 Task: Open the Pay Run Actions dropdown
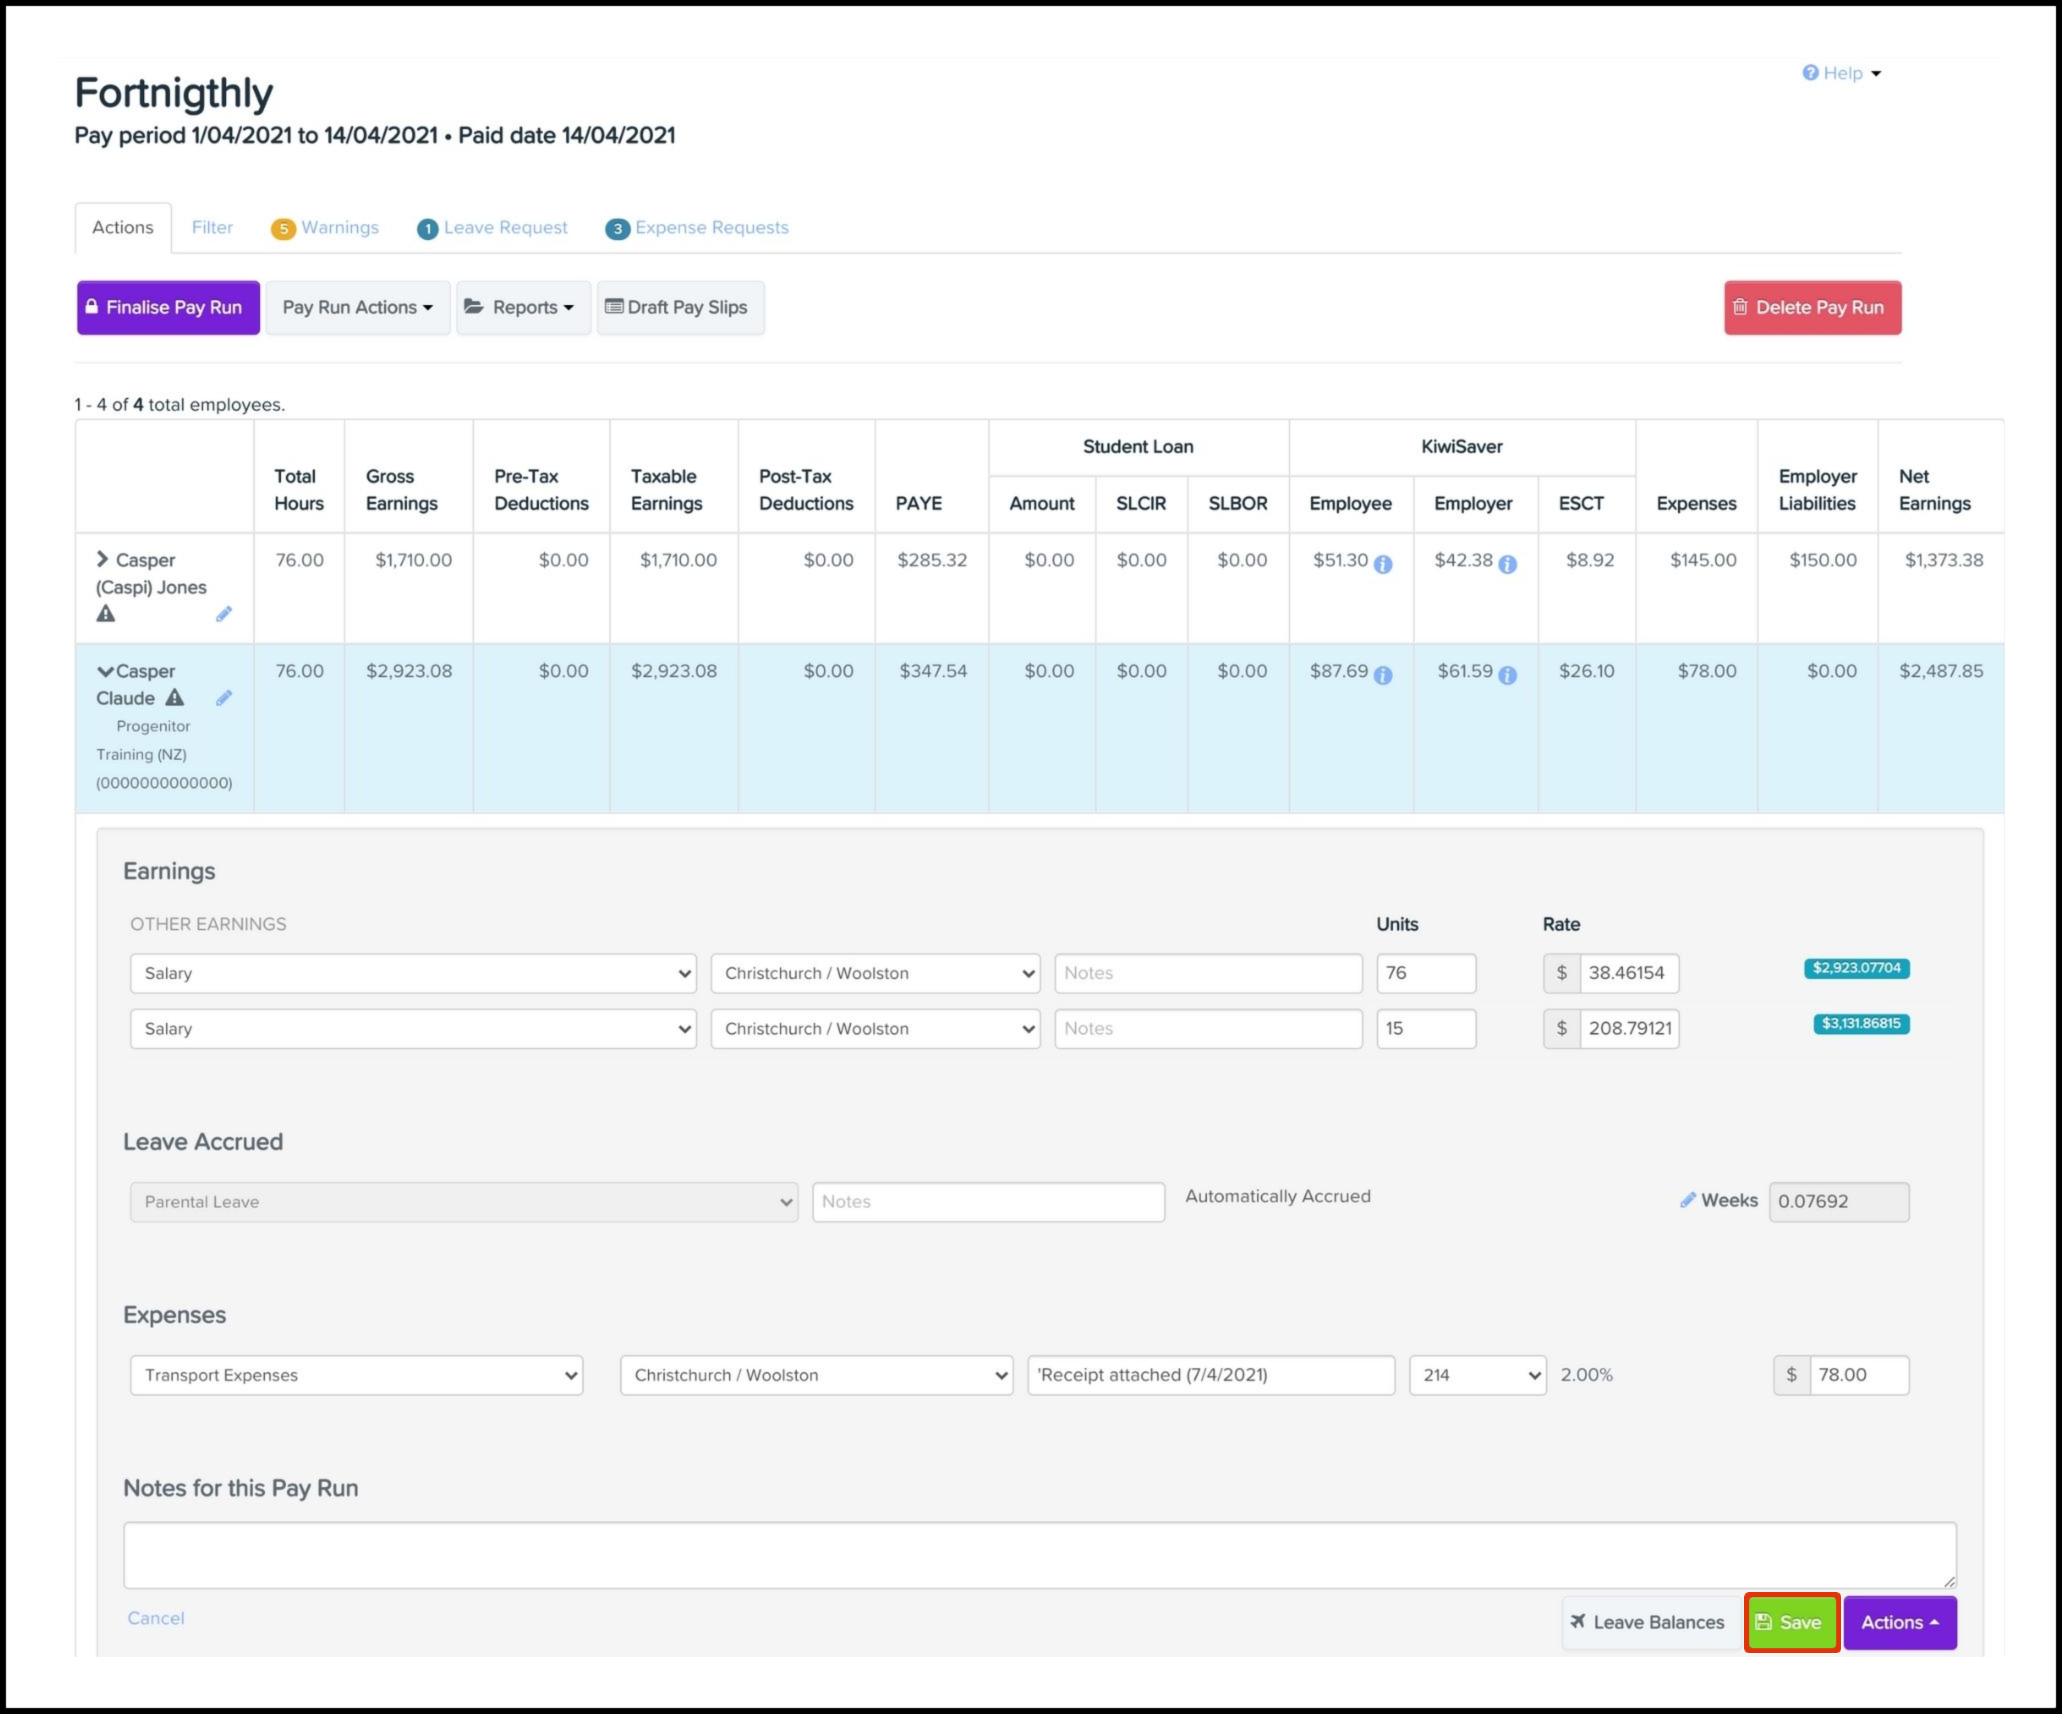click(x=357, y=308)
